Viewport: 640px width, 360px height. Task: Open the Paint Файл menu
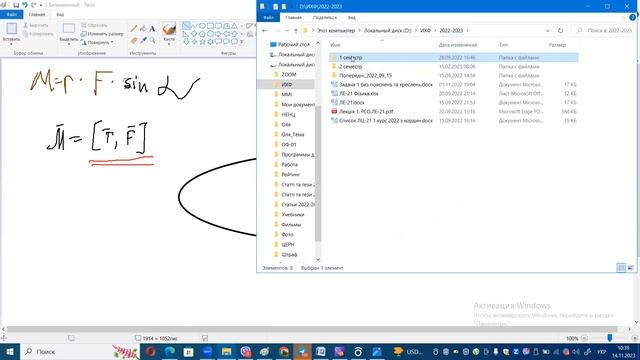pos(11,14)
